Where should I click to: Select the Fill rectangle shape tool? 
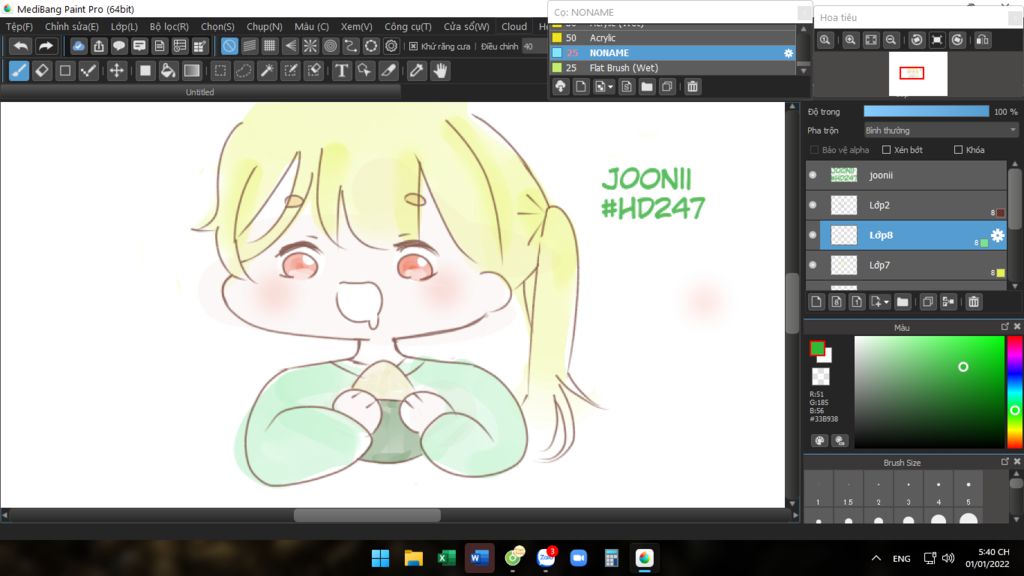click(145, 71)
